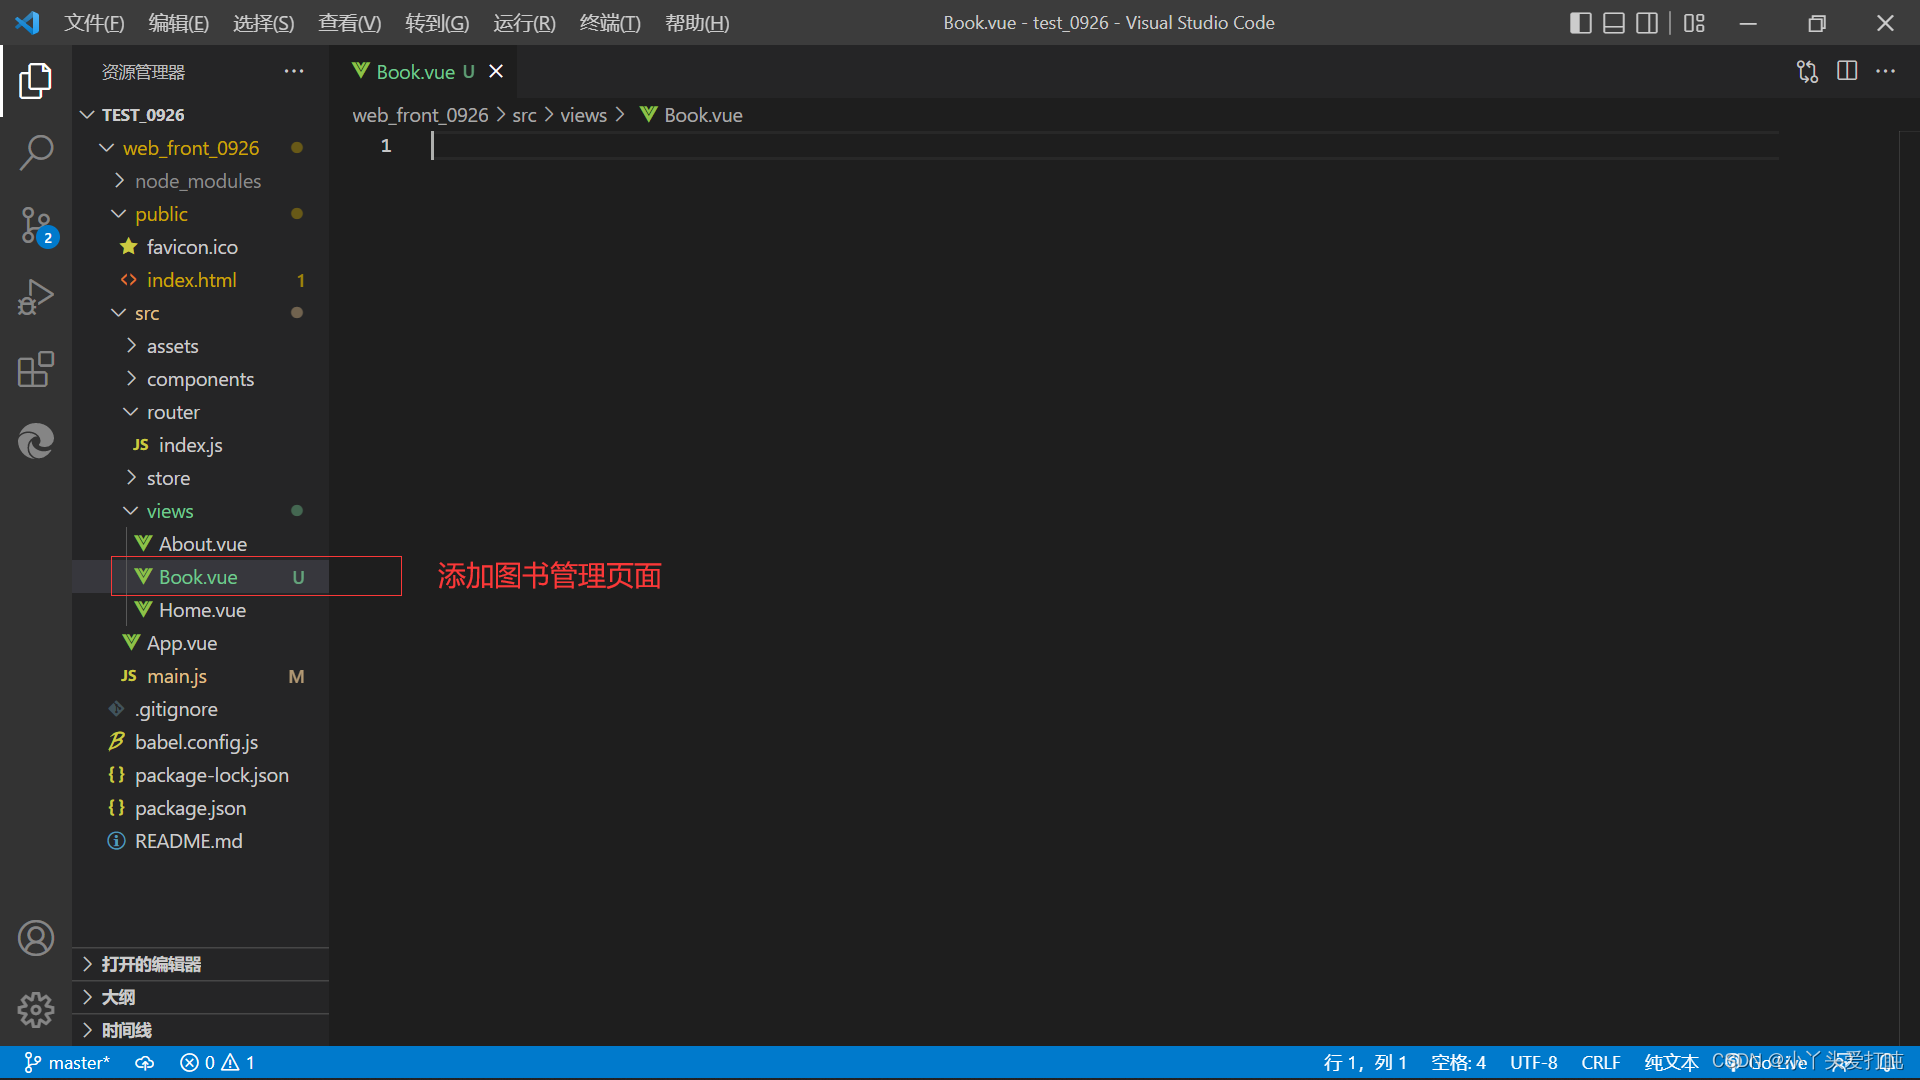
Task: Toggle the primary side bar visibility
Action: [1581, 23]
